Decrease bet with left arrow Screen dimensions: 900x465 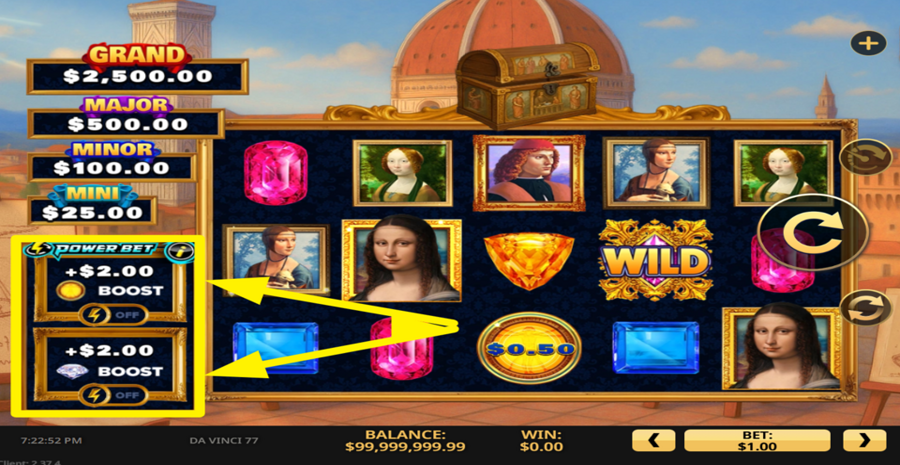coord(653,441)
